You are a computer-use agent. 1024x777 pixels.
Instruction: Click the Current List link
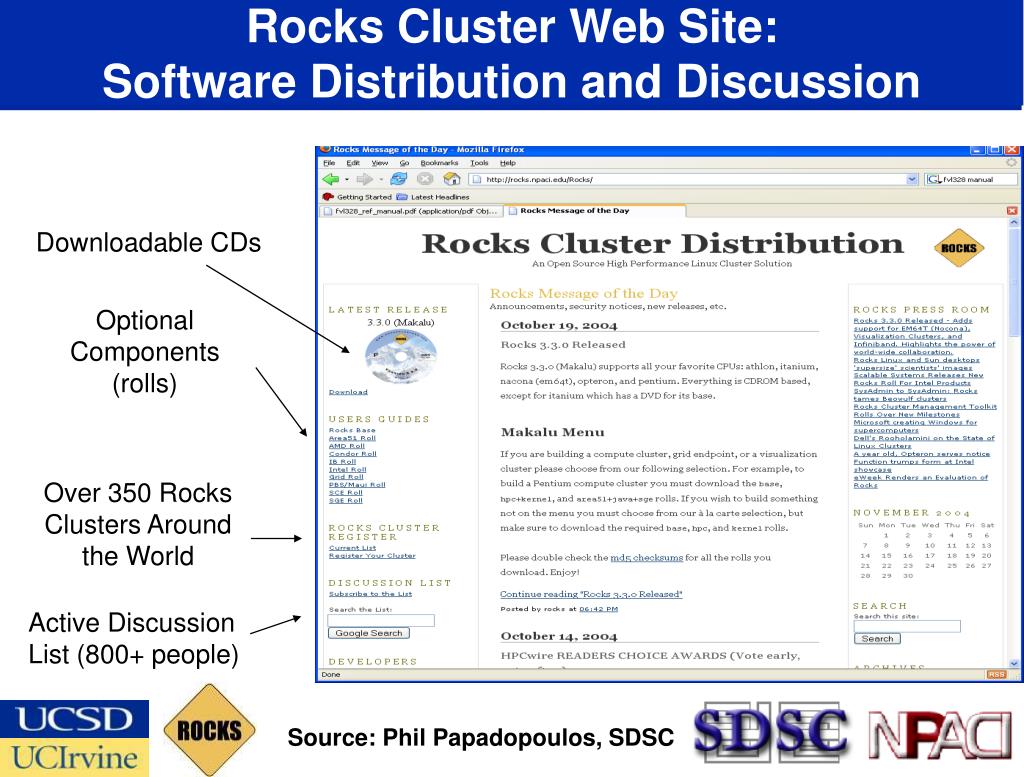353,548
